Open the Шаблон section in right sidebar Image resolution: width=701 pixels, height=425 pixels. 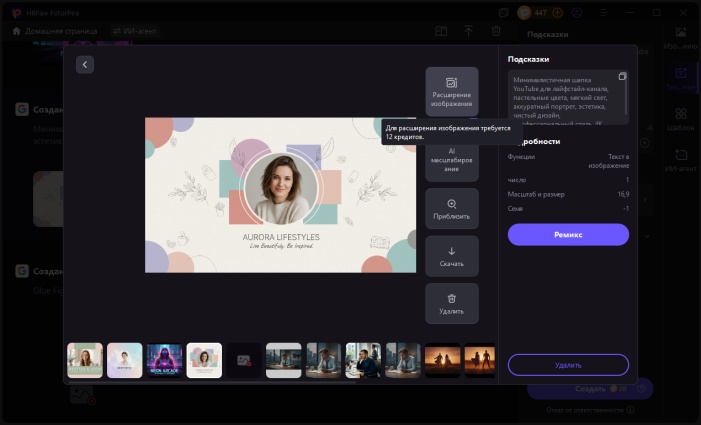pyautogui.click(x=680, y=119)
